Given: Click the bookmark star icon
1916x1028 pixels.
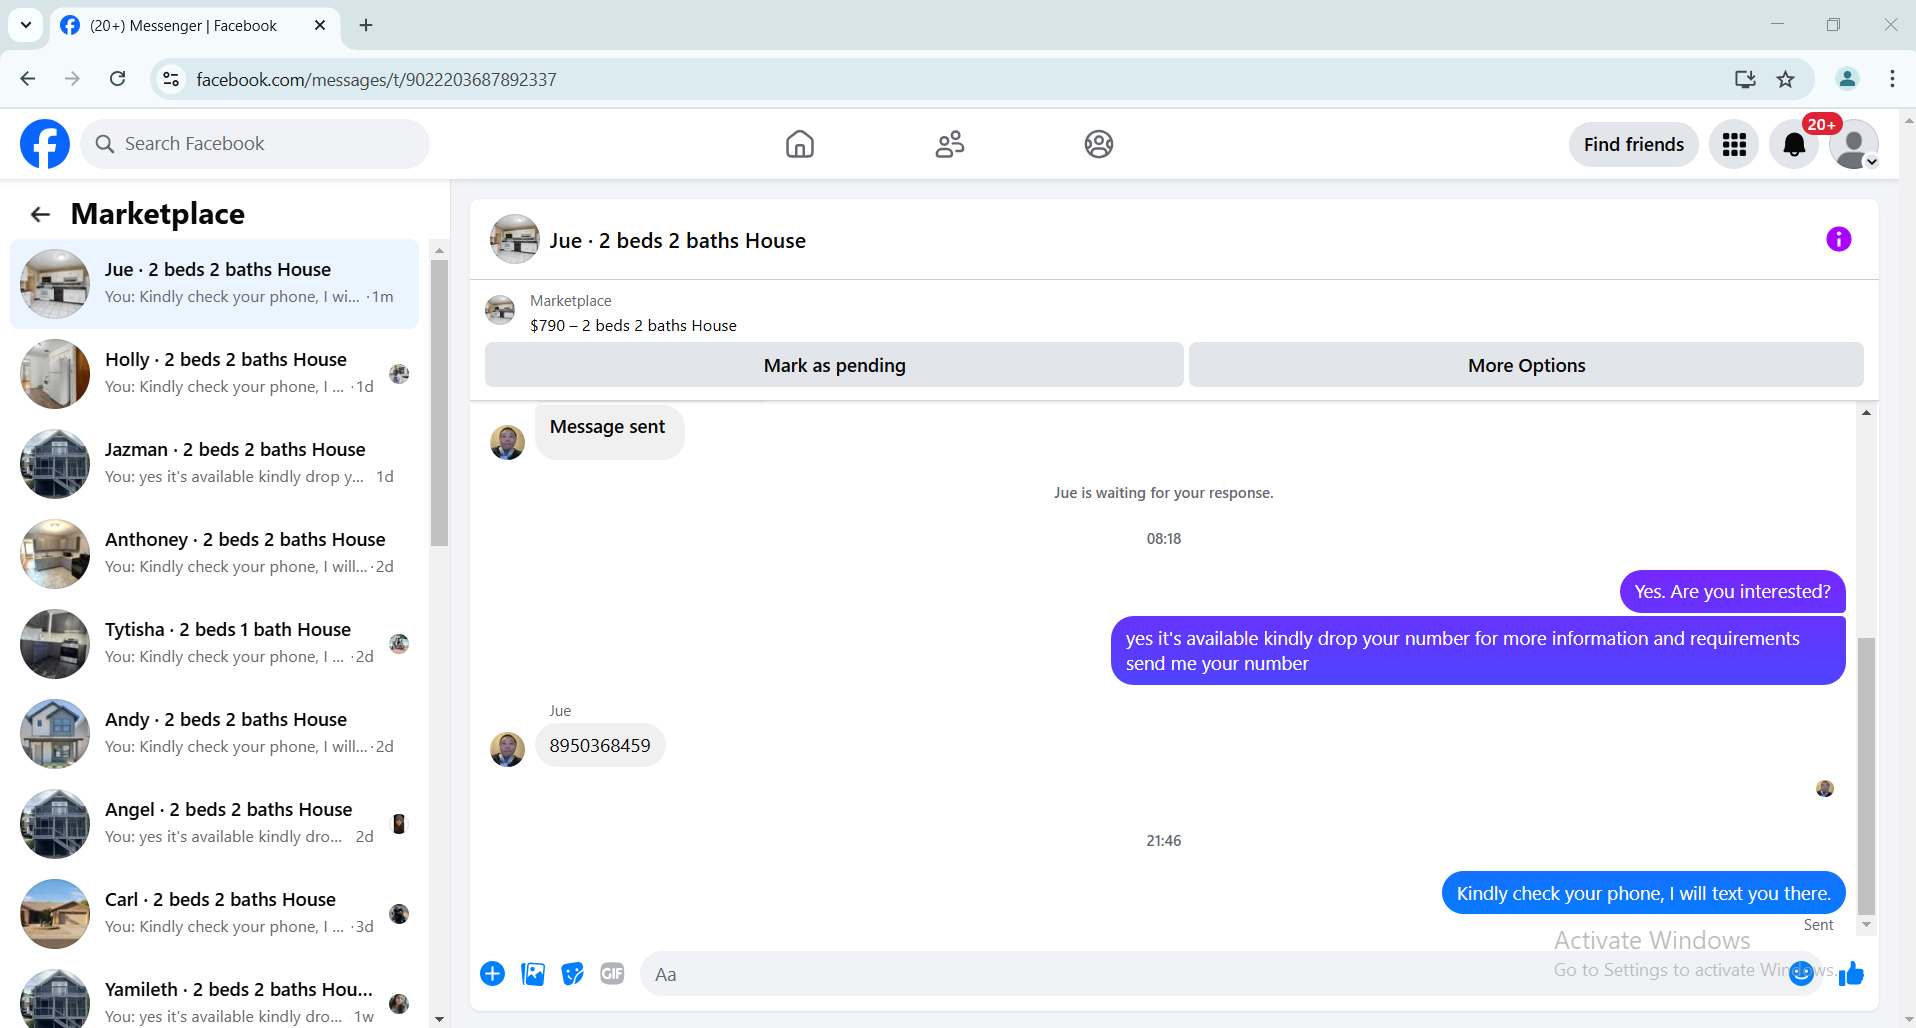Looking at the screenshot, I should [x=1786, y=79].
